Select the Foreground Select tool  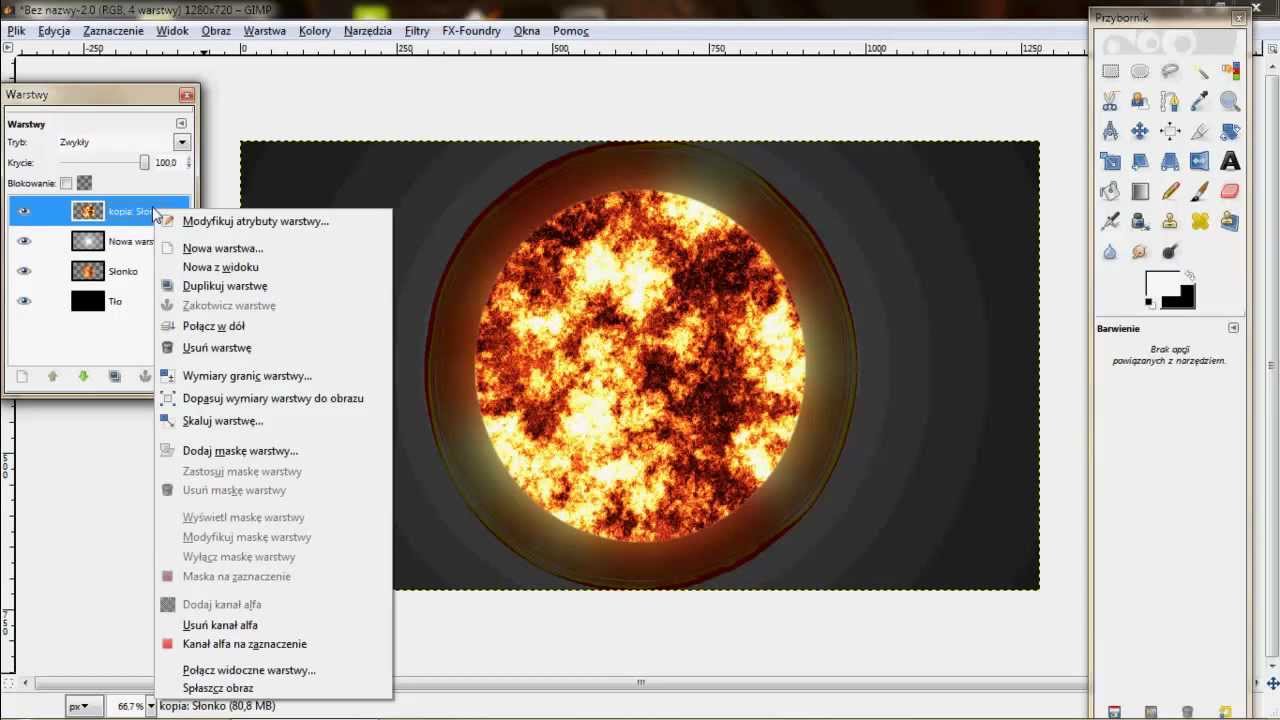[1140, 101]
